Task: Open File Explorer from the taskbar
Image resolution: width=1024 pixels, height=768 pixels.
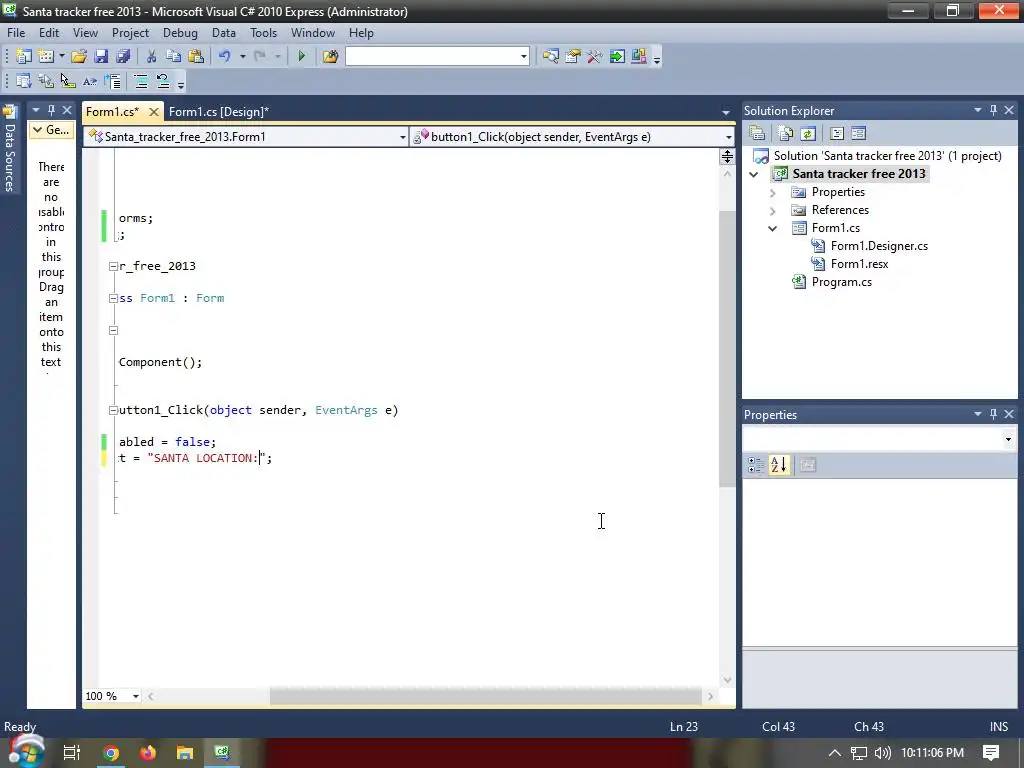Action: coord(185,753)
